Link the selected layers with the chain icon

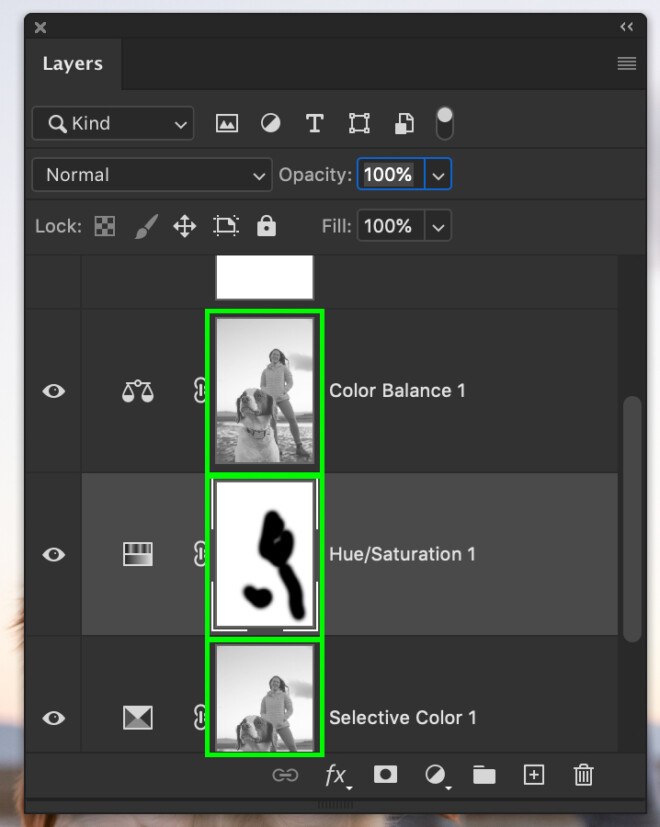coord(286,775)
